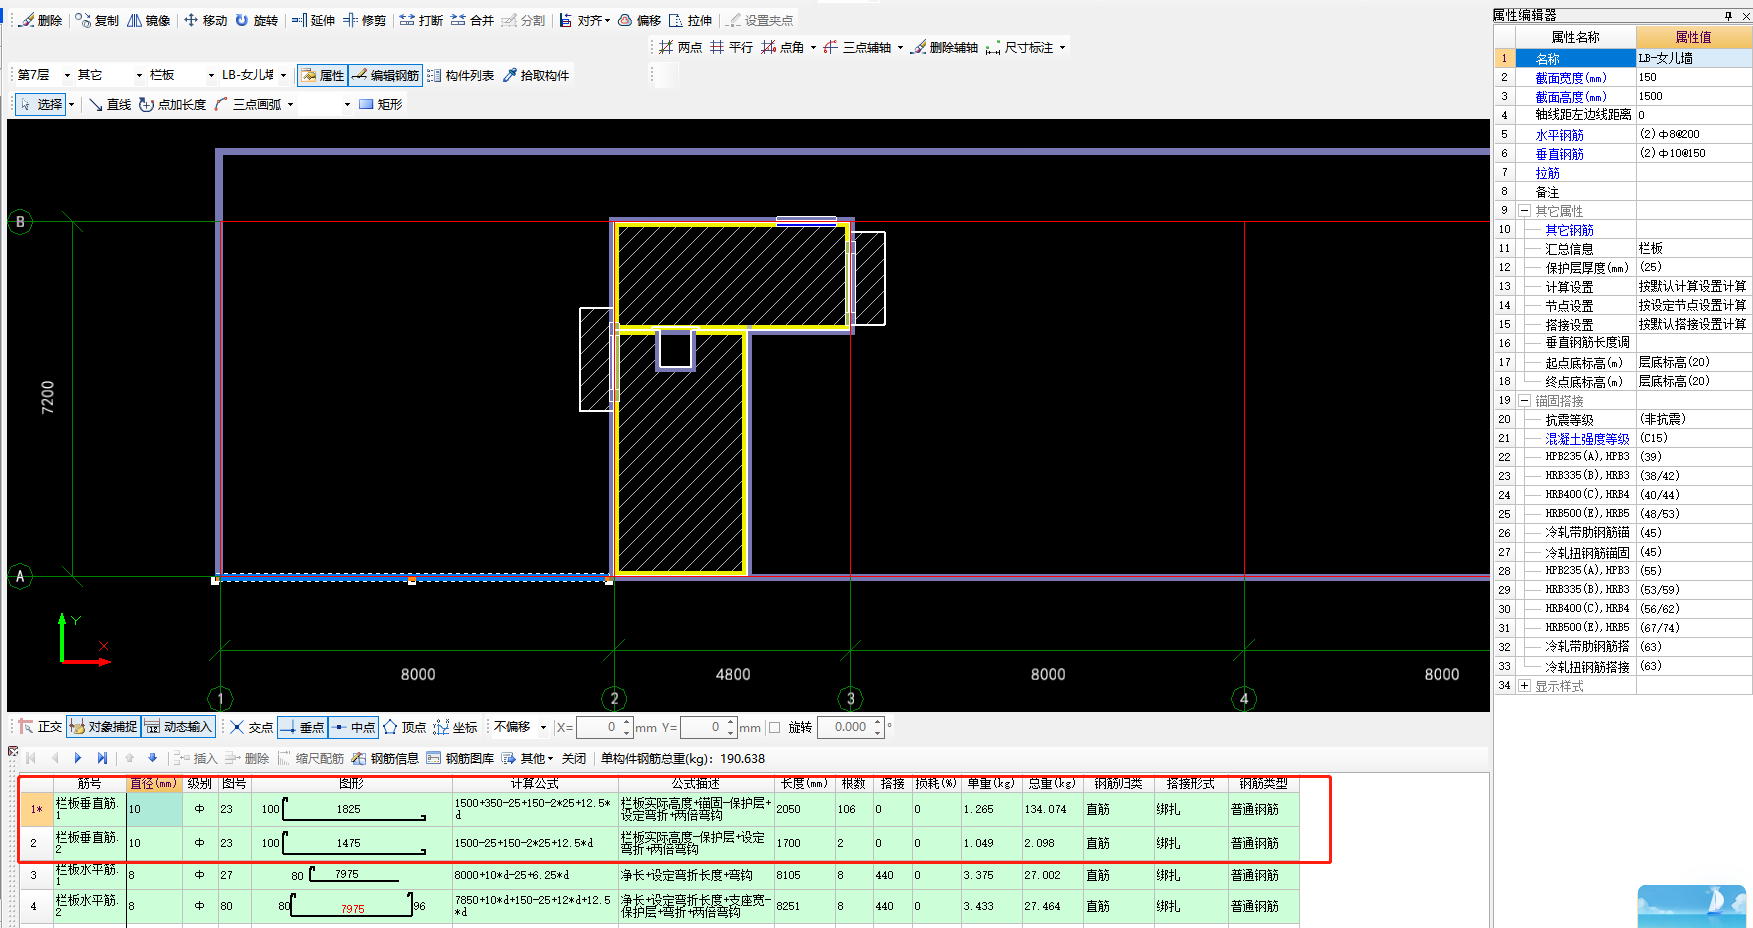Screen dimensions: 1753x928
Task: Choose the 点加长度 drawing tool
Action: tap(172, 104)
